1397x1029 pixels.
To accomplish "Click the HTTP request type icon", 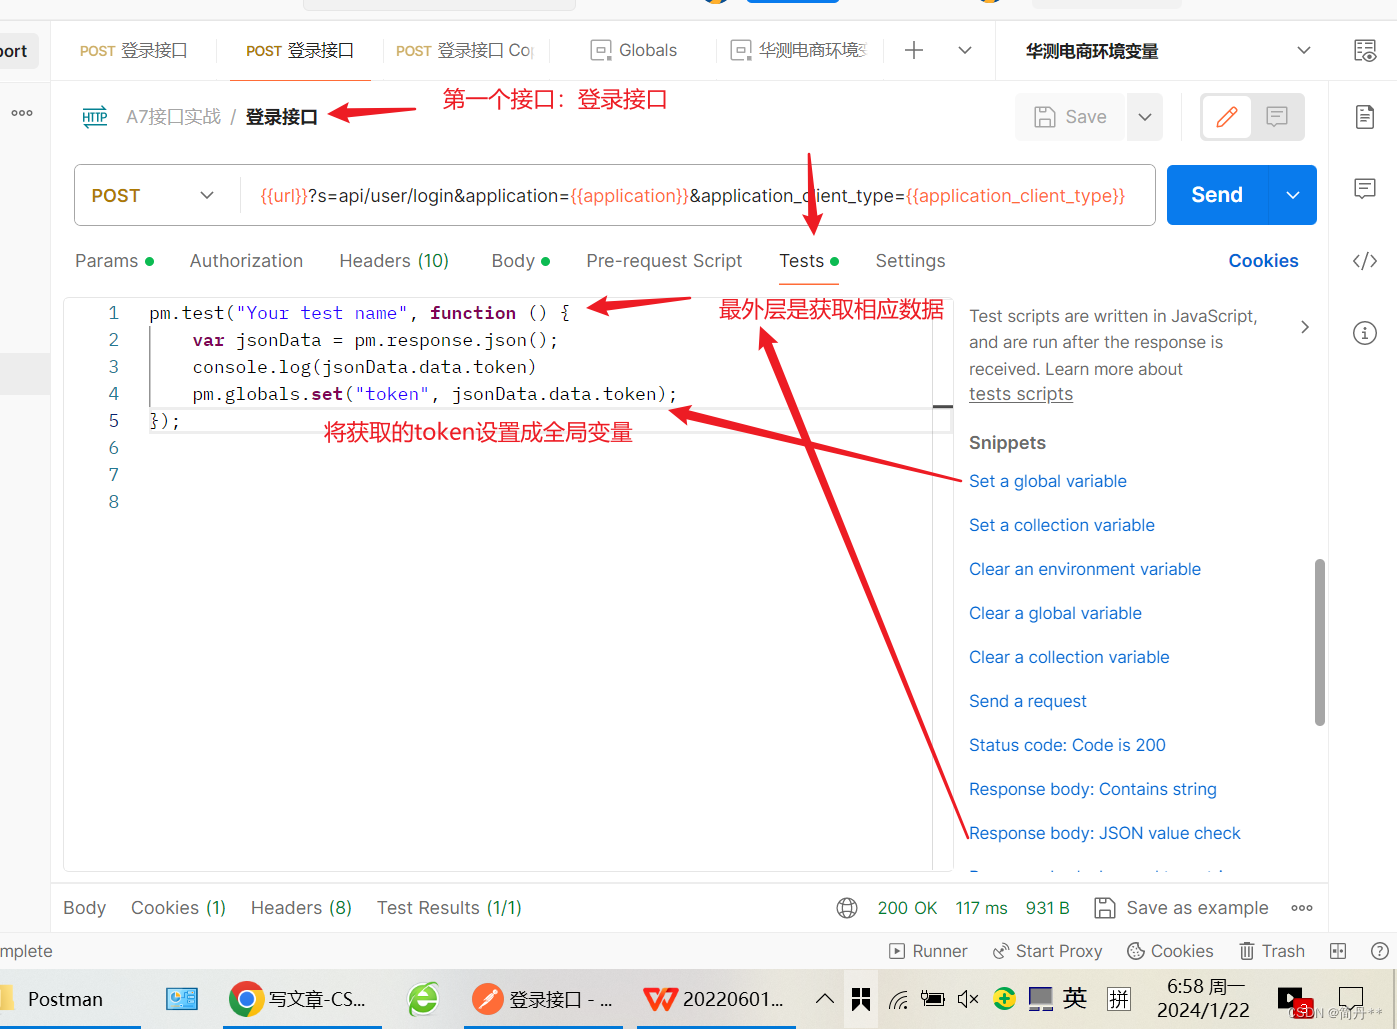I will click(95, 117).
